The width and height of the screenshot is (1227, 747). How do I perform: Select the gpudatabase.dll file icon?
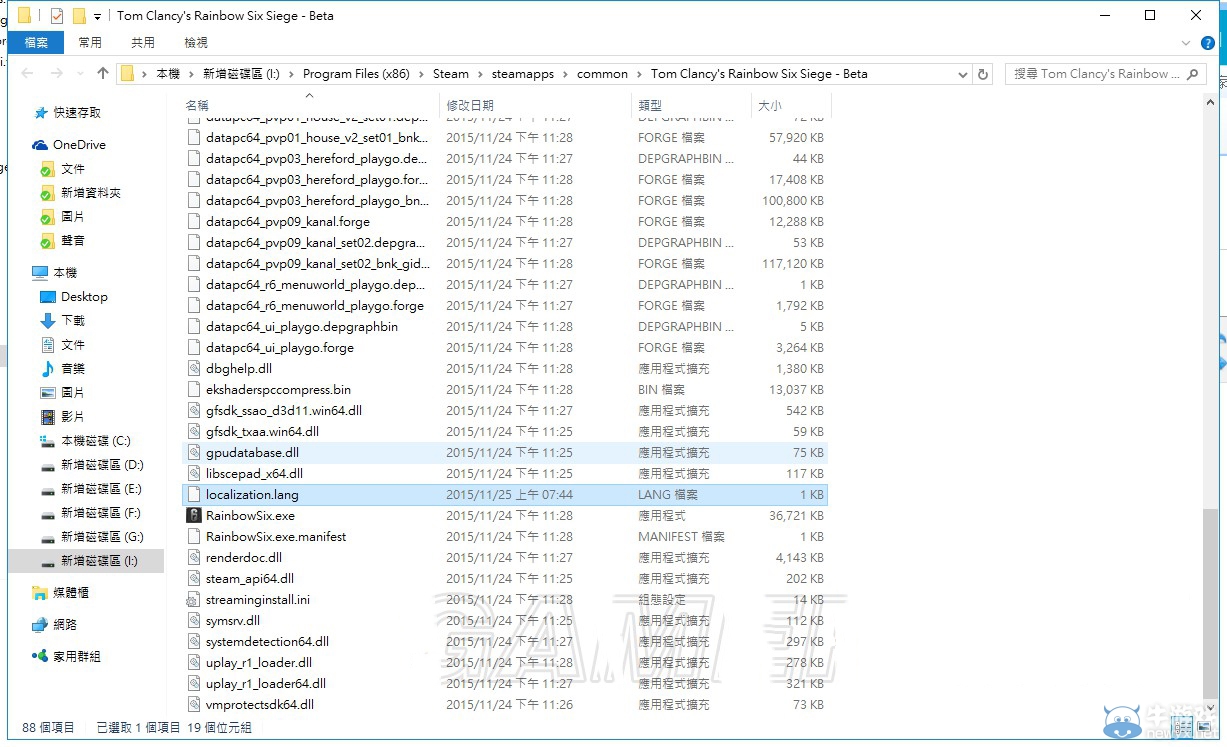click(x=194, y=453)
